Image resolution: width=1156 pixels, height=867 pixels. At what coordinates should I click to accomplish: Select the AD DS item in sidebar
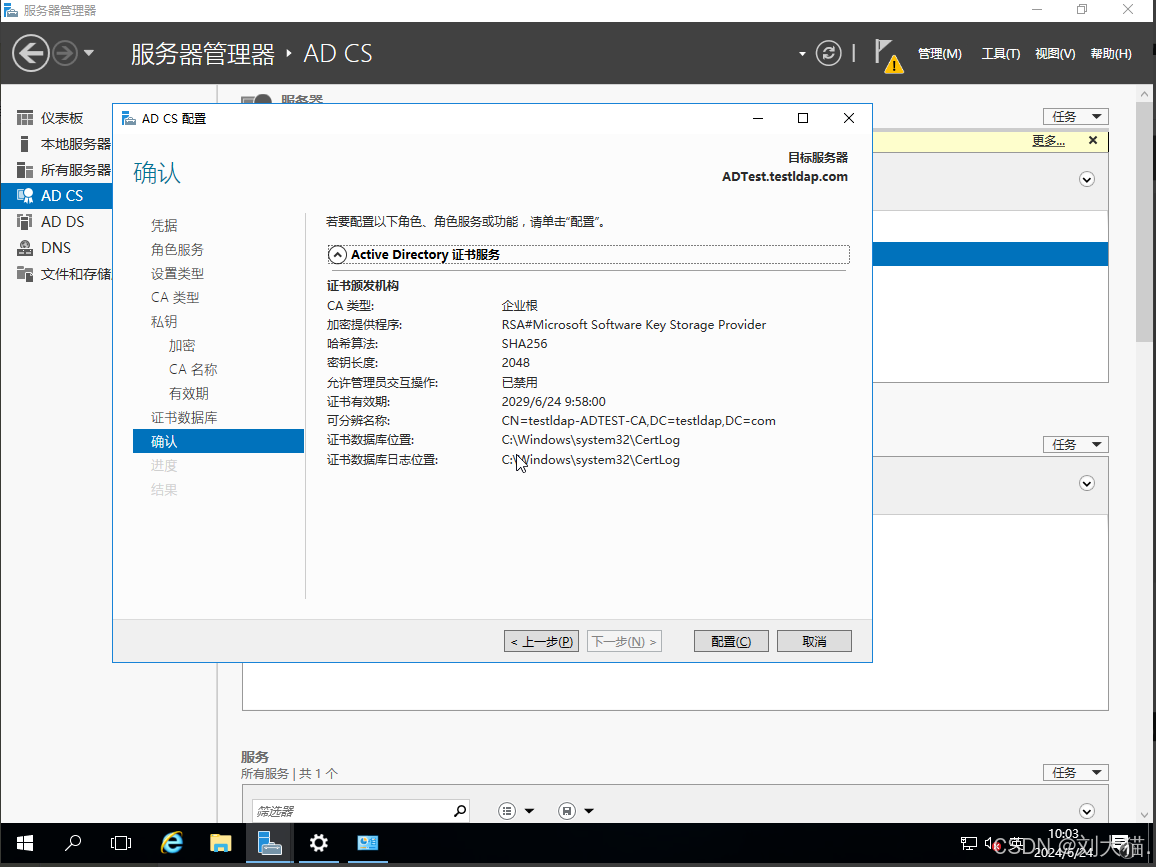tap(62, 222)
